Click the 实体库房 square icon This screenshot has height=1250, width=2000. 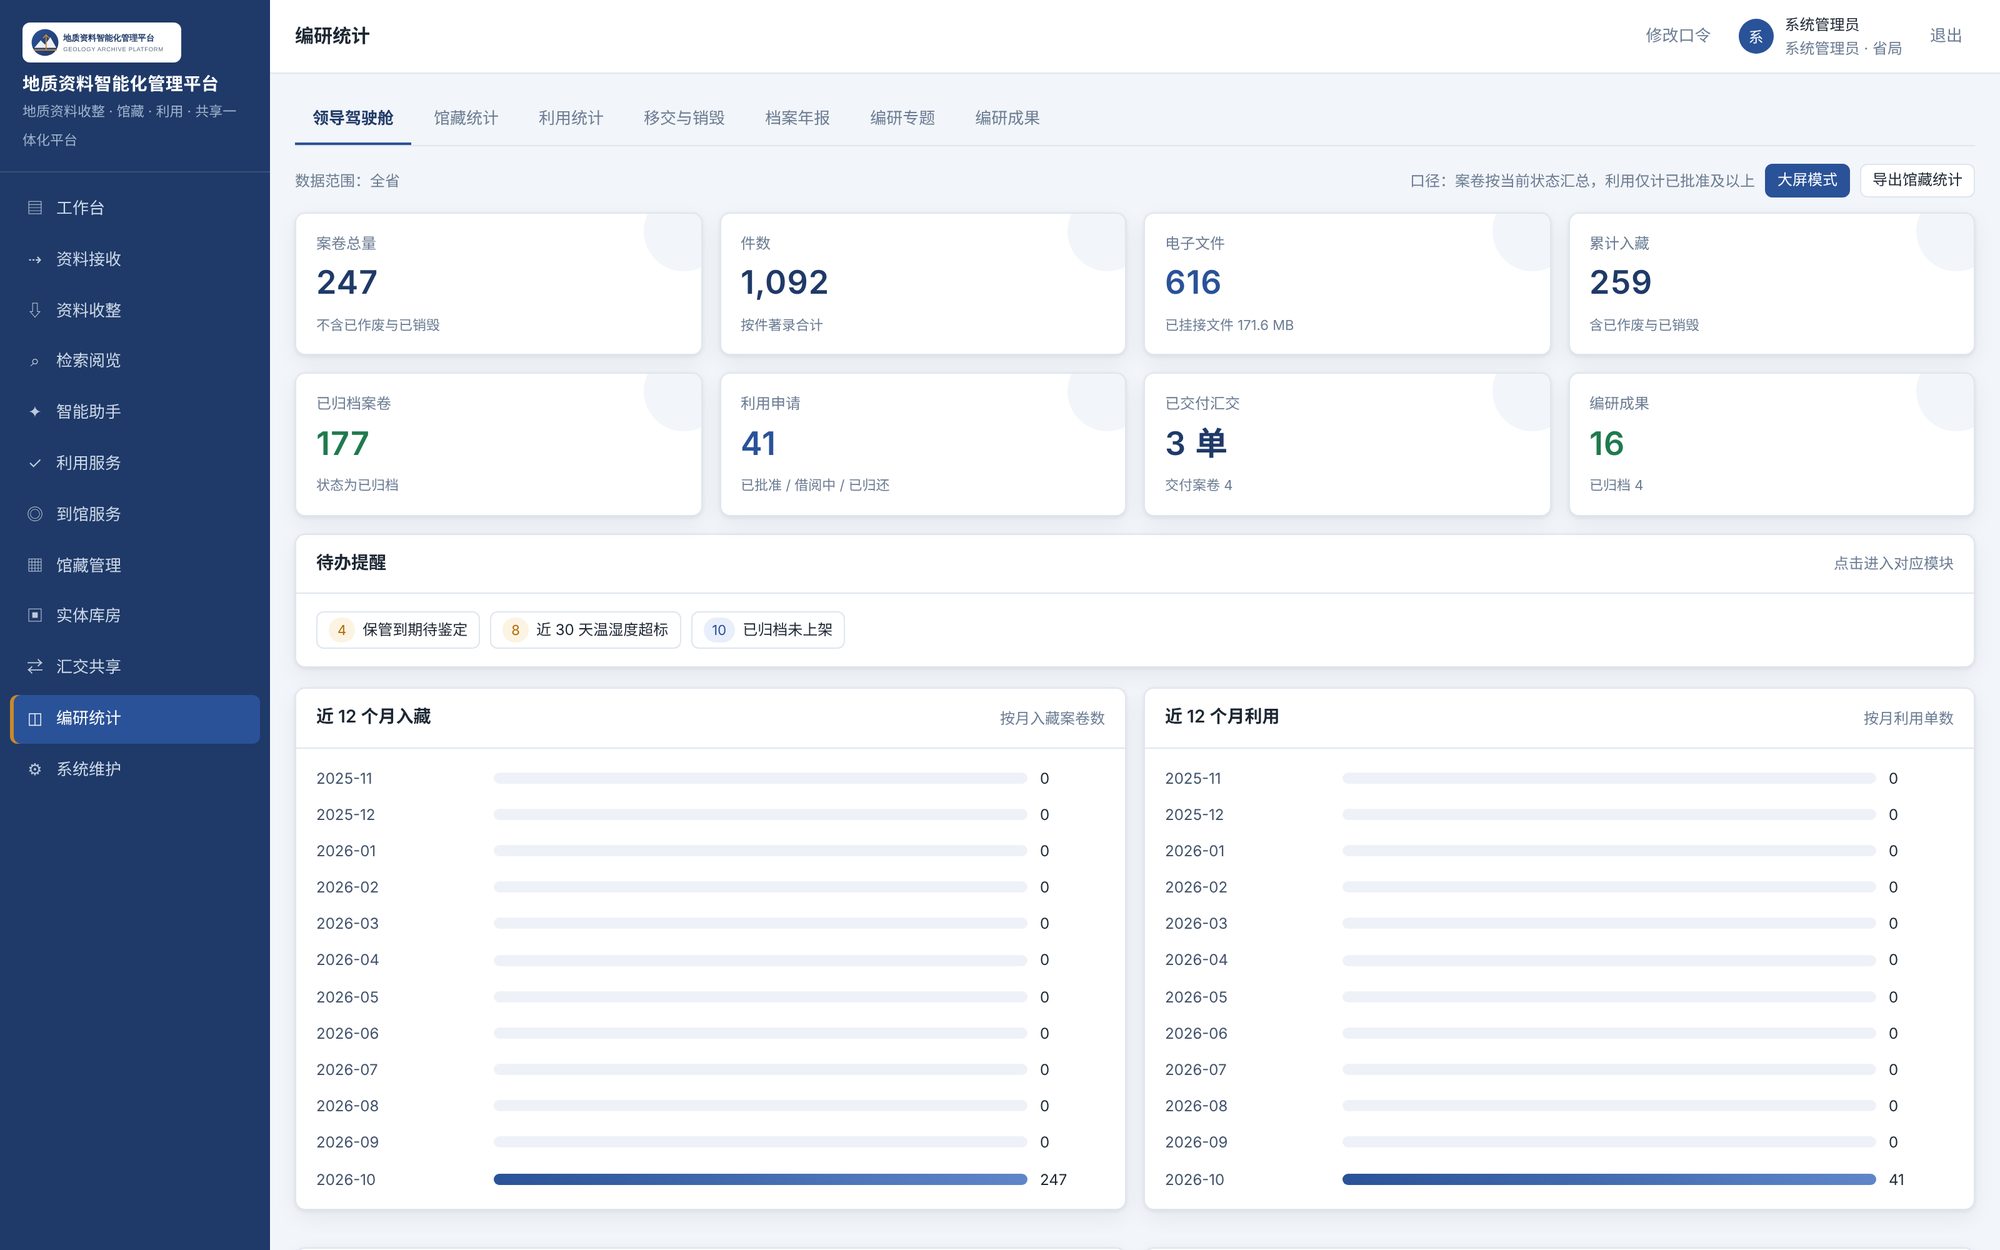coord(35,615)
